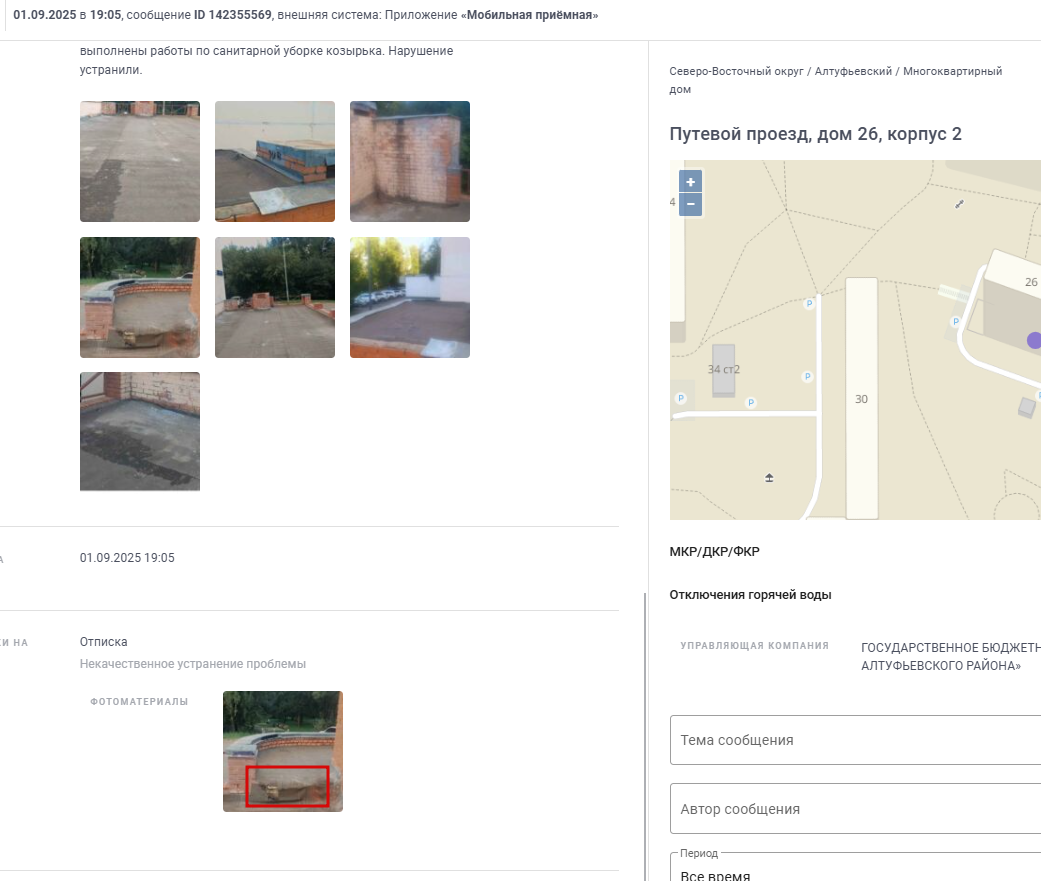This screenshot has width=1041, height=881.
Task: Zoom out the map with minus button
Action: pos(690,204)
